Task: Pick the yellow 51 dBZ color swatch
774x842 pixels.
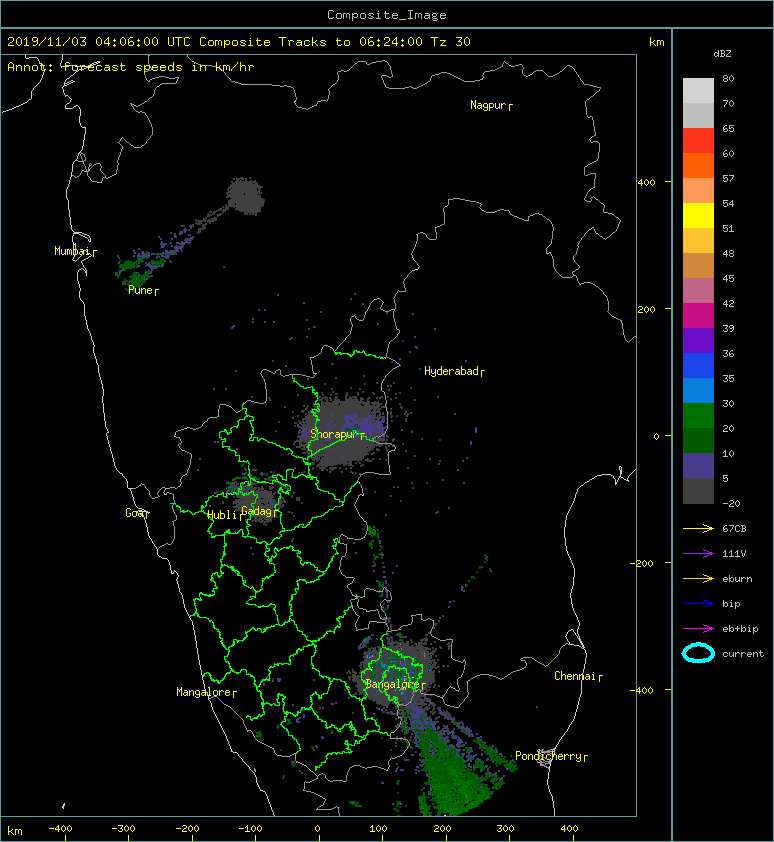Action: [698, 215]
